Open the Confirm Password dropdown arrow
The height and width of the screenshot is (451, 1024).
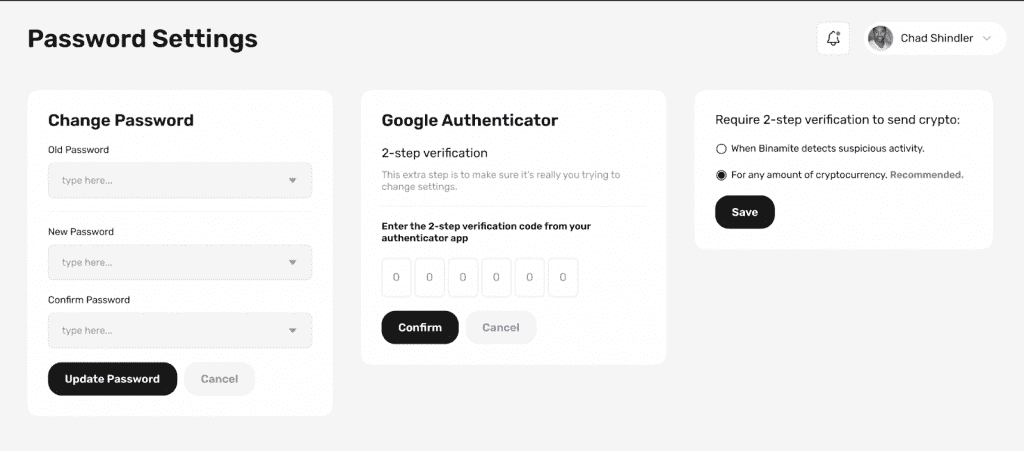click(293, 330)
